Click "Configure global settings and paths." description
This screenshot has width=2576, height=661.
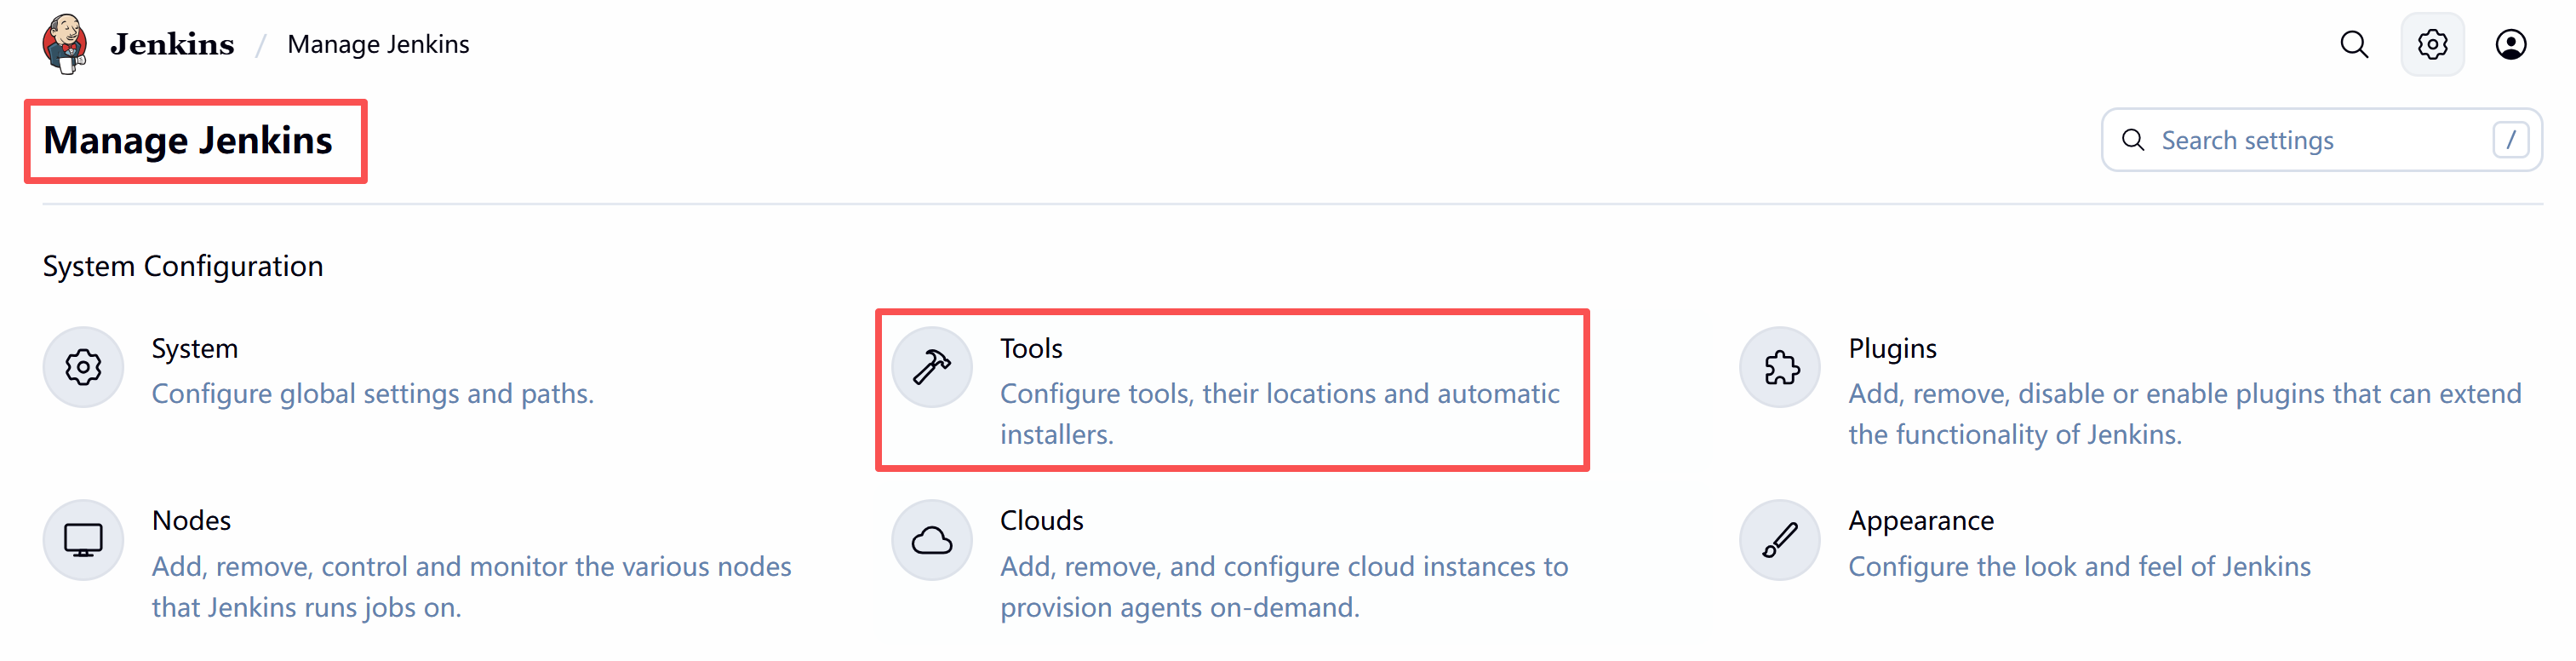(373, 394)
